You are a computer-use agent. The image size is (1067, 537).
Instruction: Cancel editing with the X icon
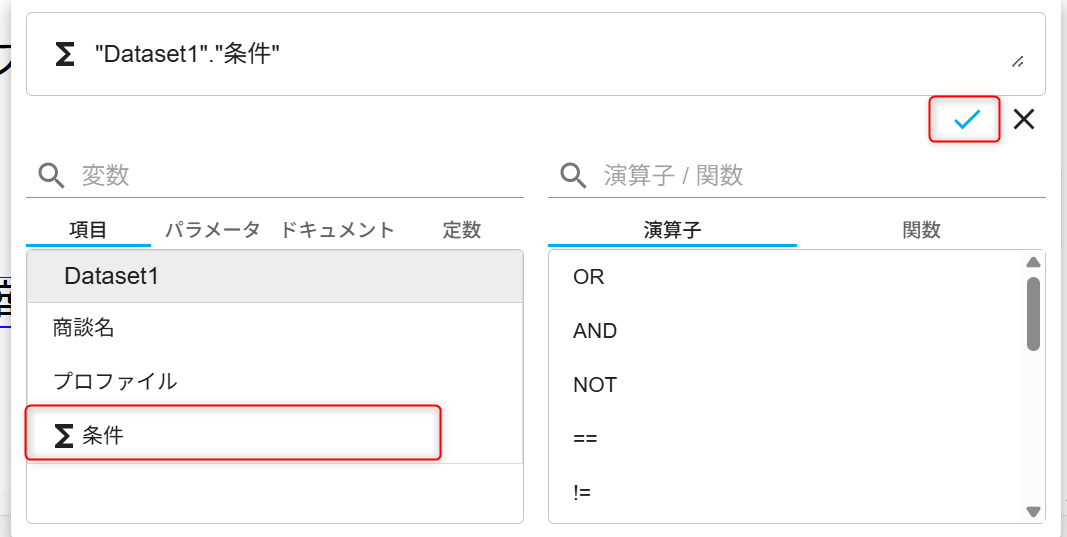(x=1023, y=120)
